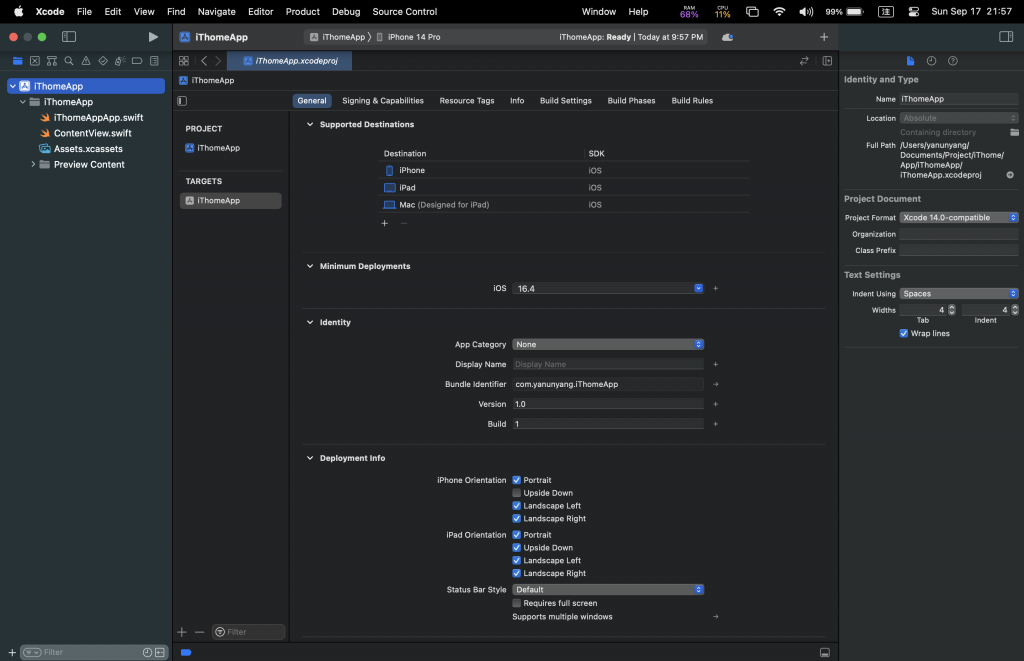The height and width of the screenshot is (661, 1024).
Task: Add an editor on the right icon
Action: pos(827,61)
